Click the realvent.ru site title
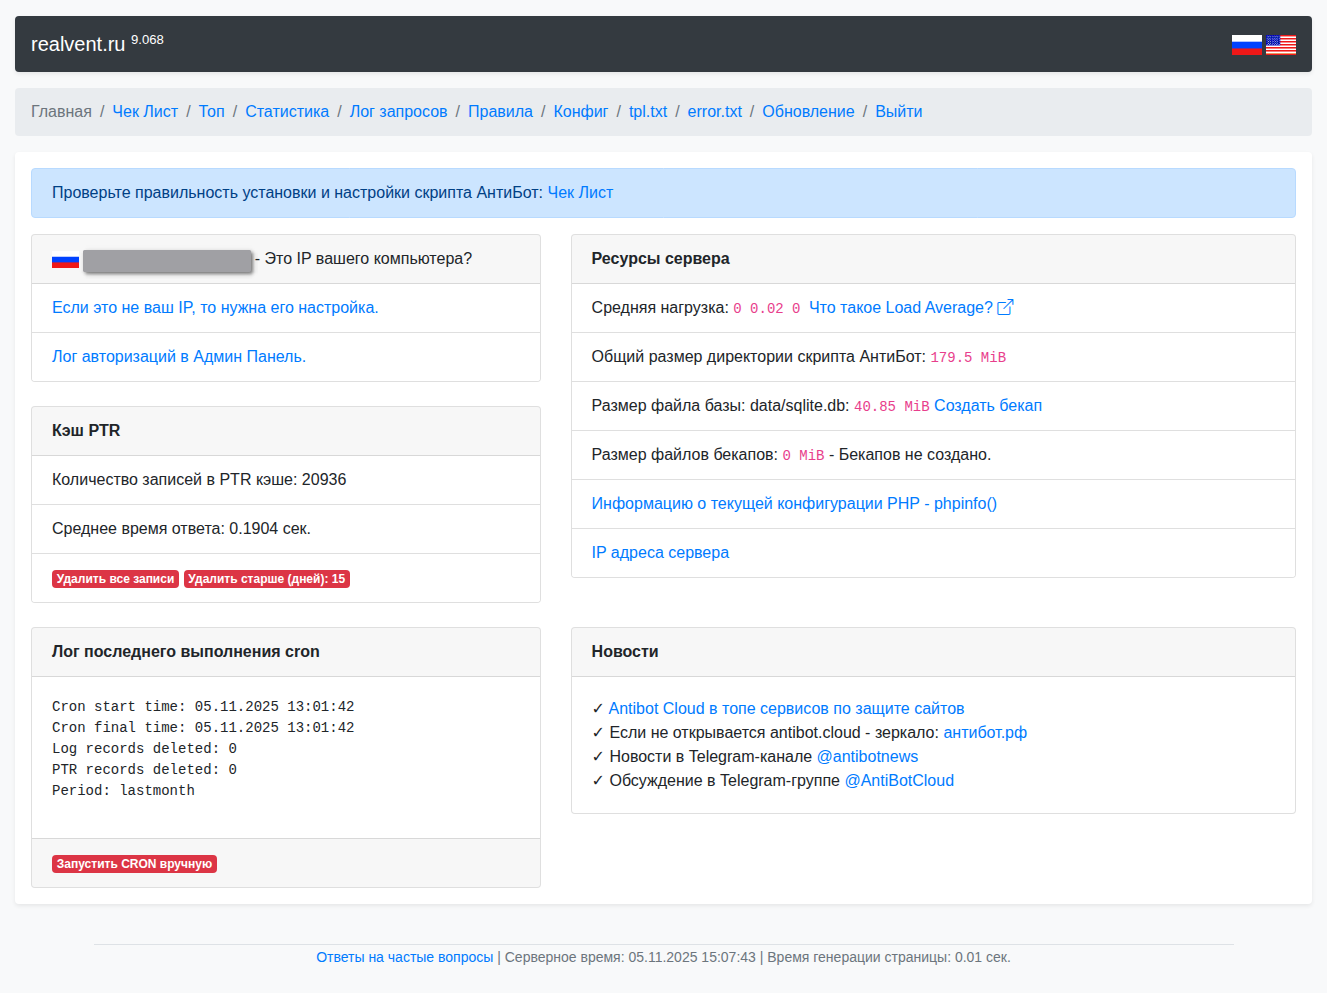1327x993 pixels. point(78,44)
